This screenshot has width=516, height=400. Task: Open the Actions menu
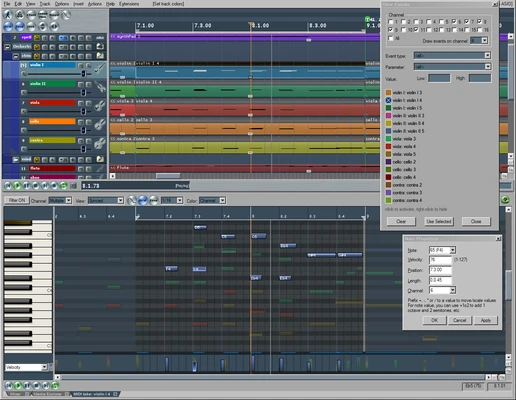point(95,4)
